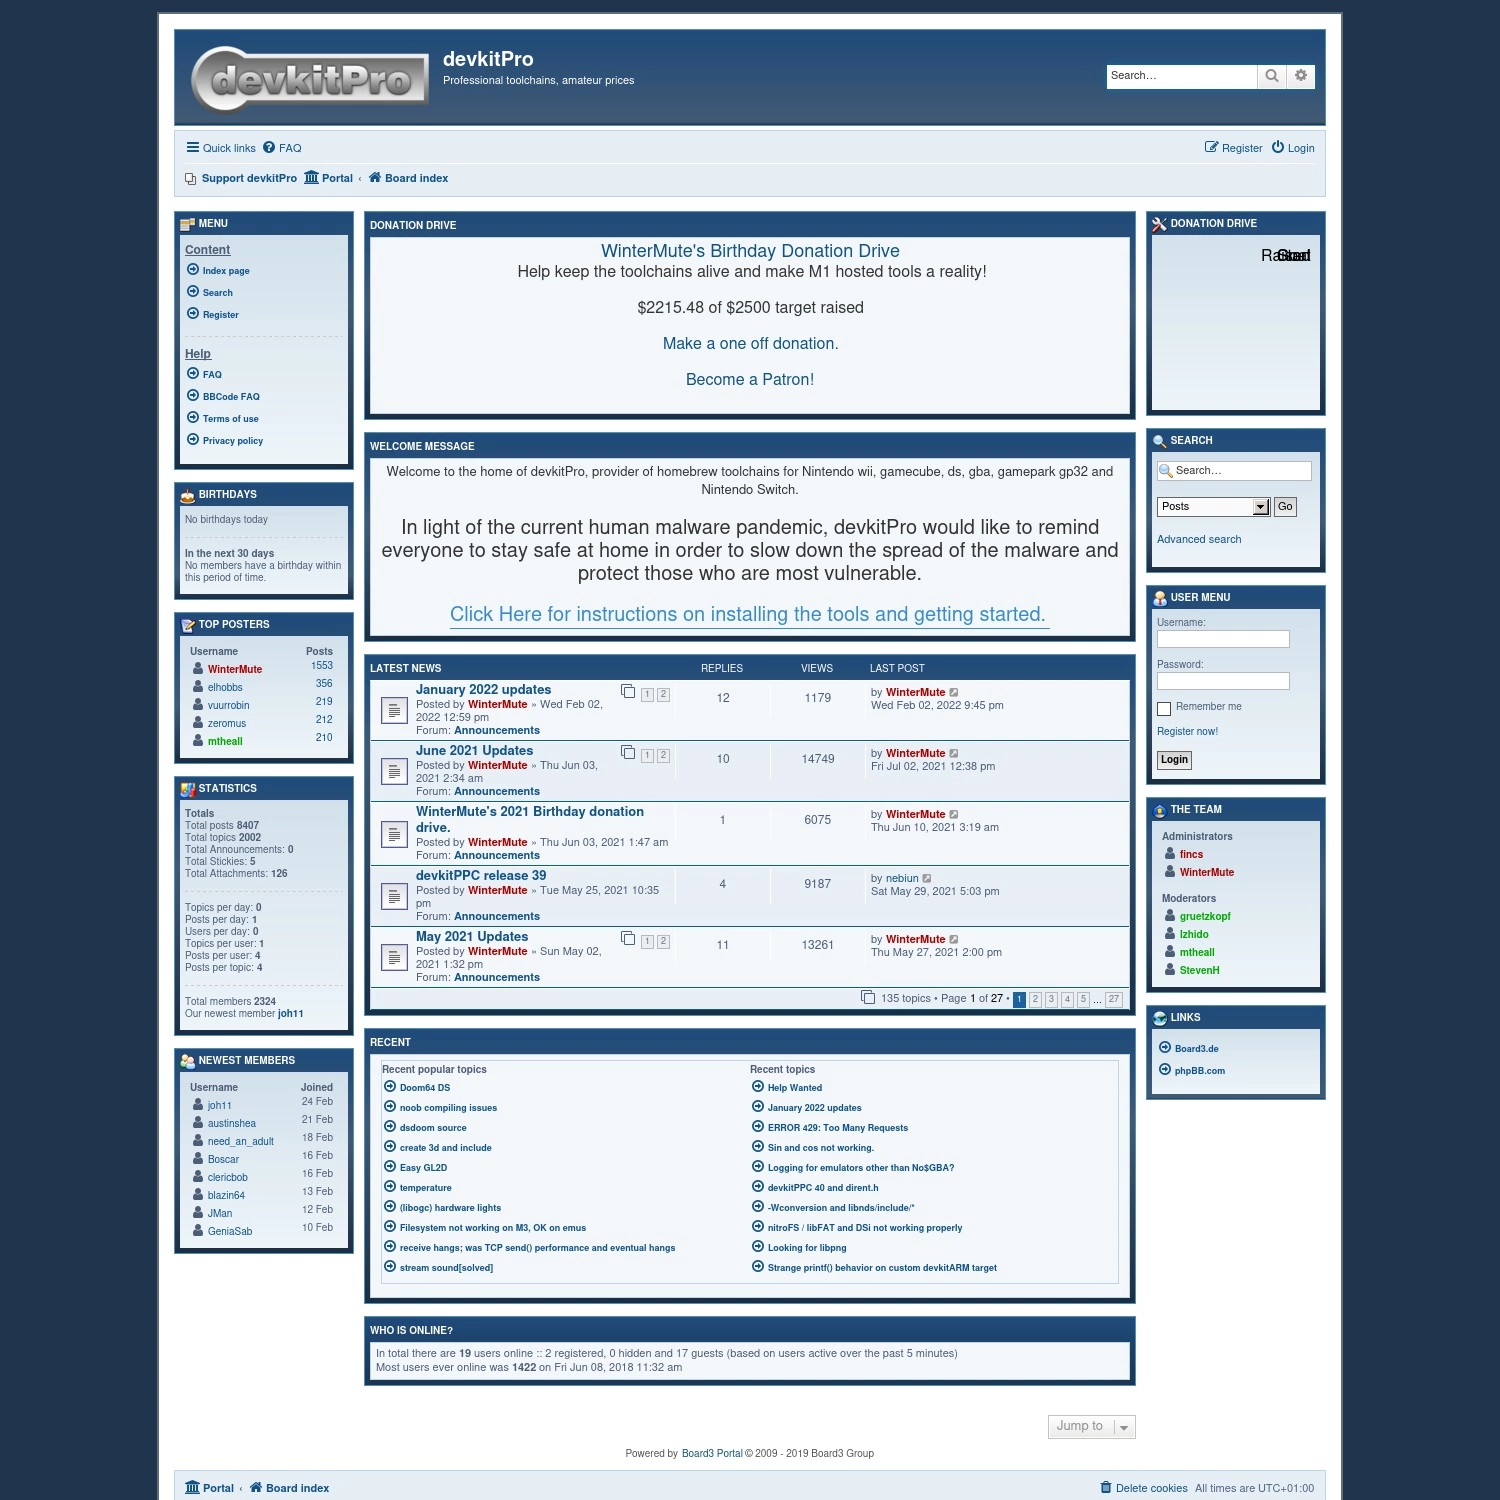Viewport: 1500px width, 1500px height.
Task: Open the Posts dropdown in Search panel
Action: (1213, 507)
